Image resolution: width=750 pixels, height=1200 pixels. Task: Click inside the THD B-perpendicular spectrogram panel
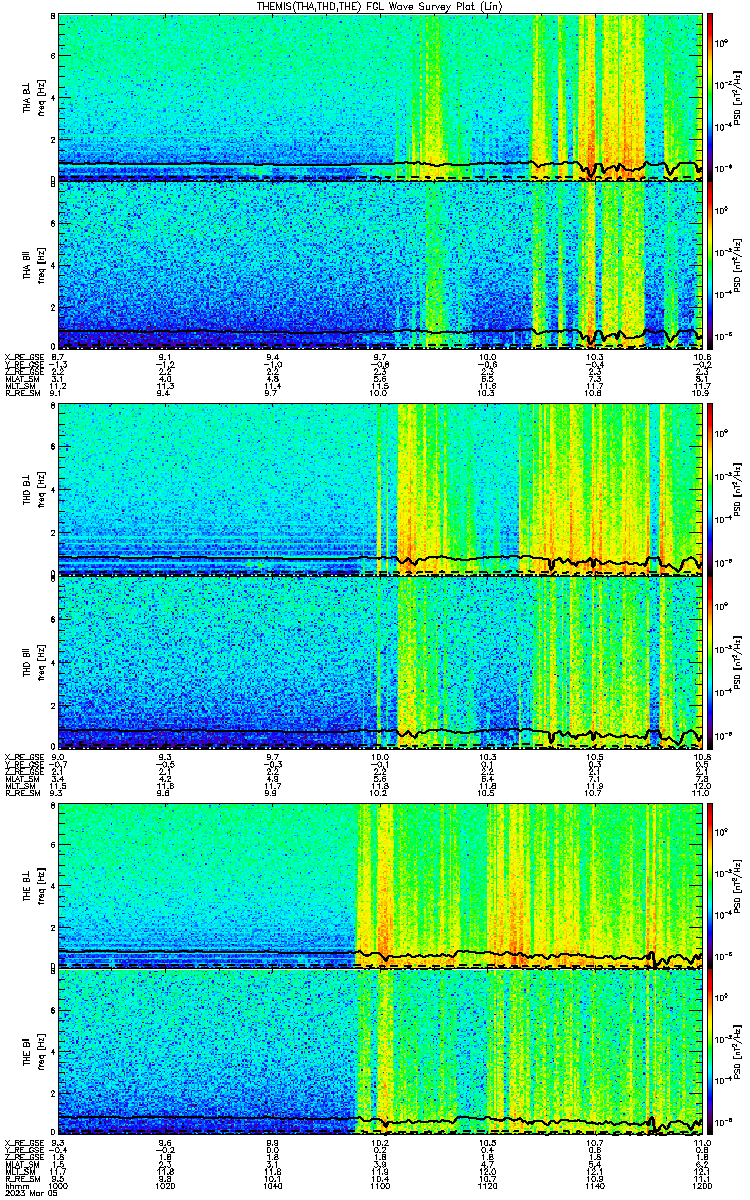(x=380, y=489)
